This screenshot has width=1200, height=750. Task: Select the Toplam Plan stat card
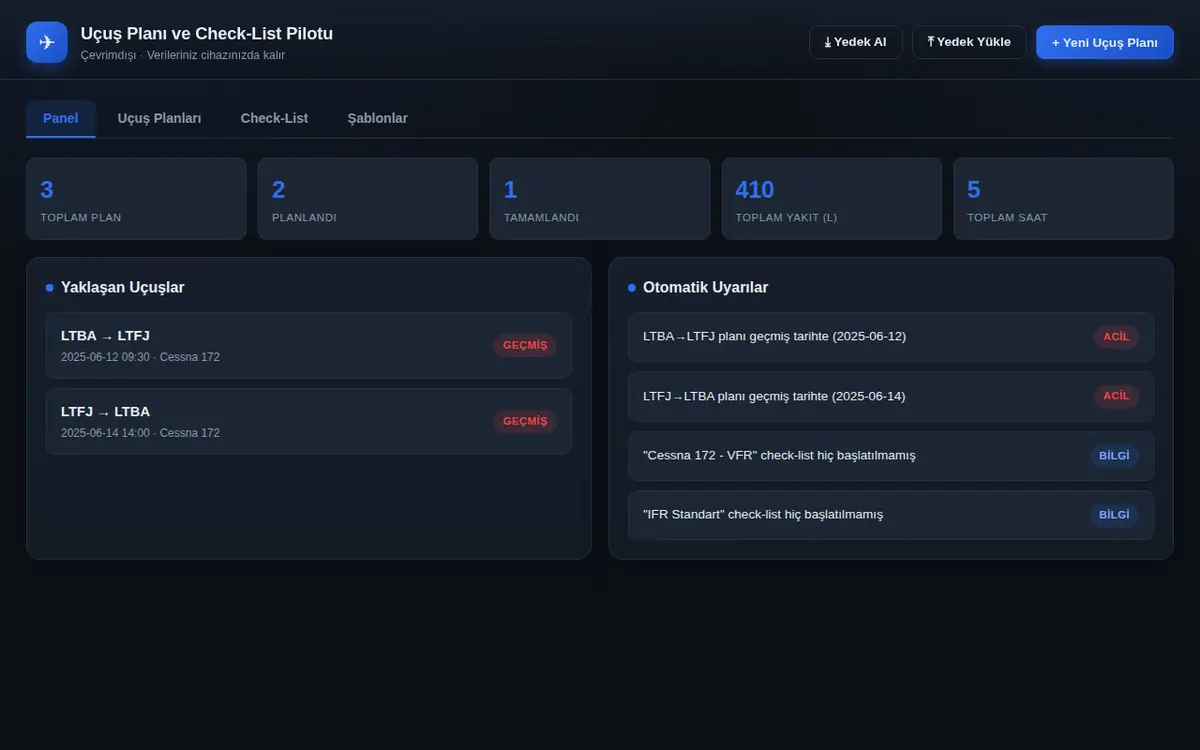click(x=136, y=198)
